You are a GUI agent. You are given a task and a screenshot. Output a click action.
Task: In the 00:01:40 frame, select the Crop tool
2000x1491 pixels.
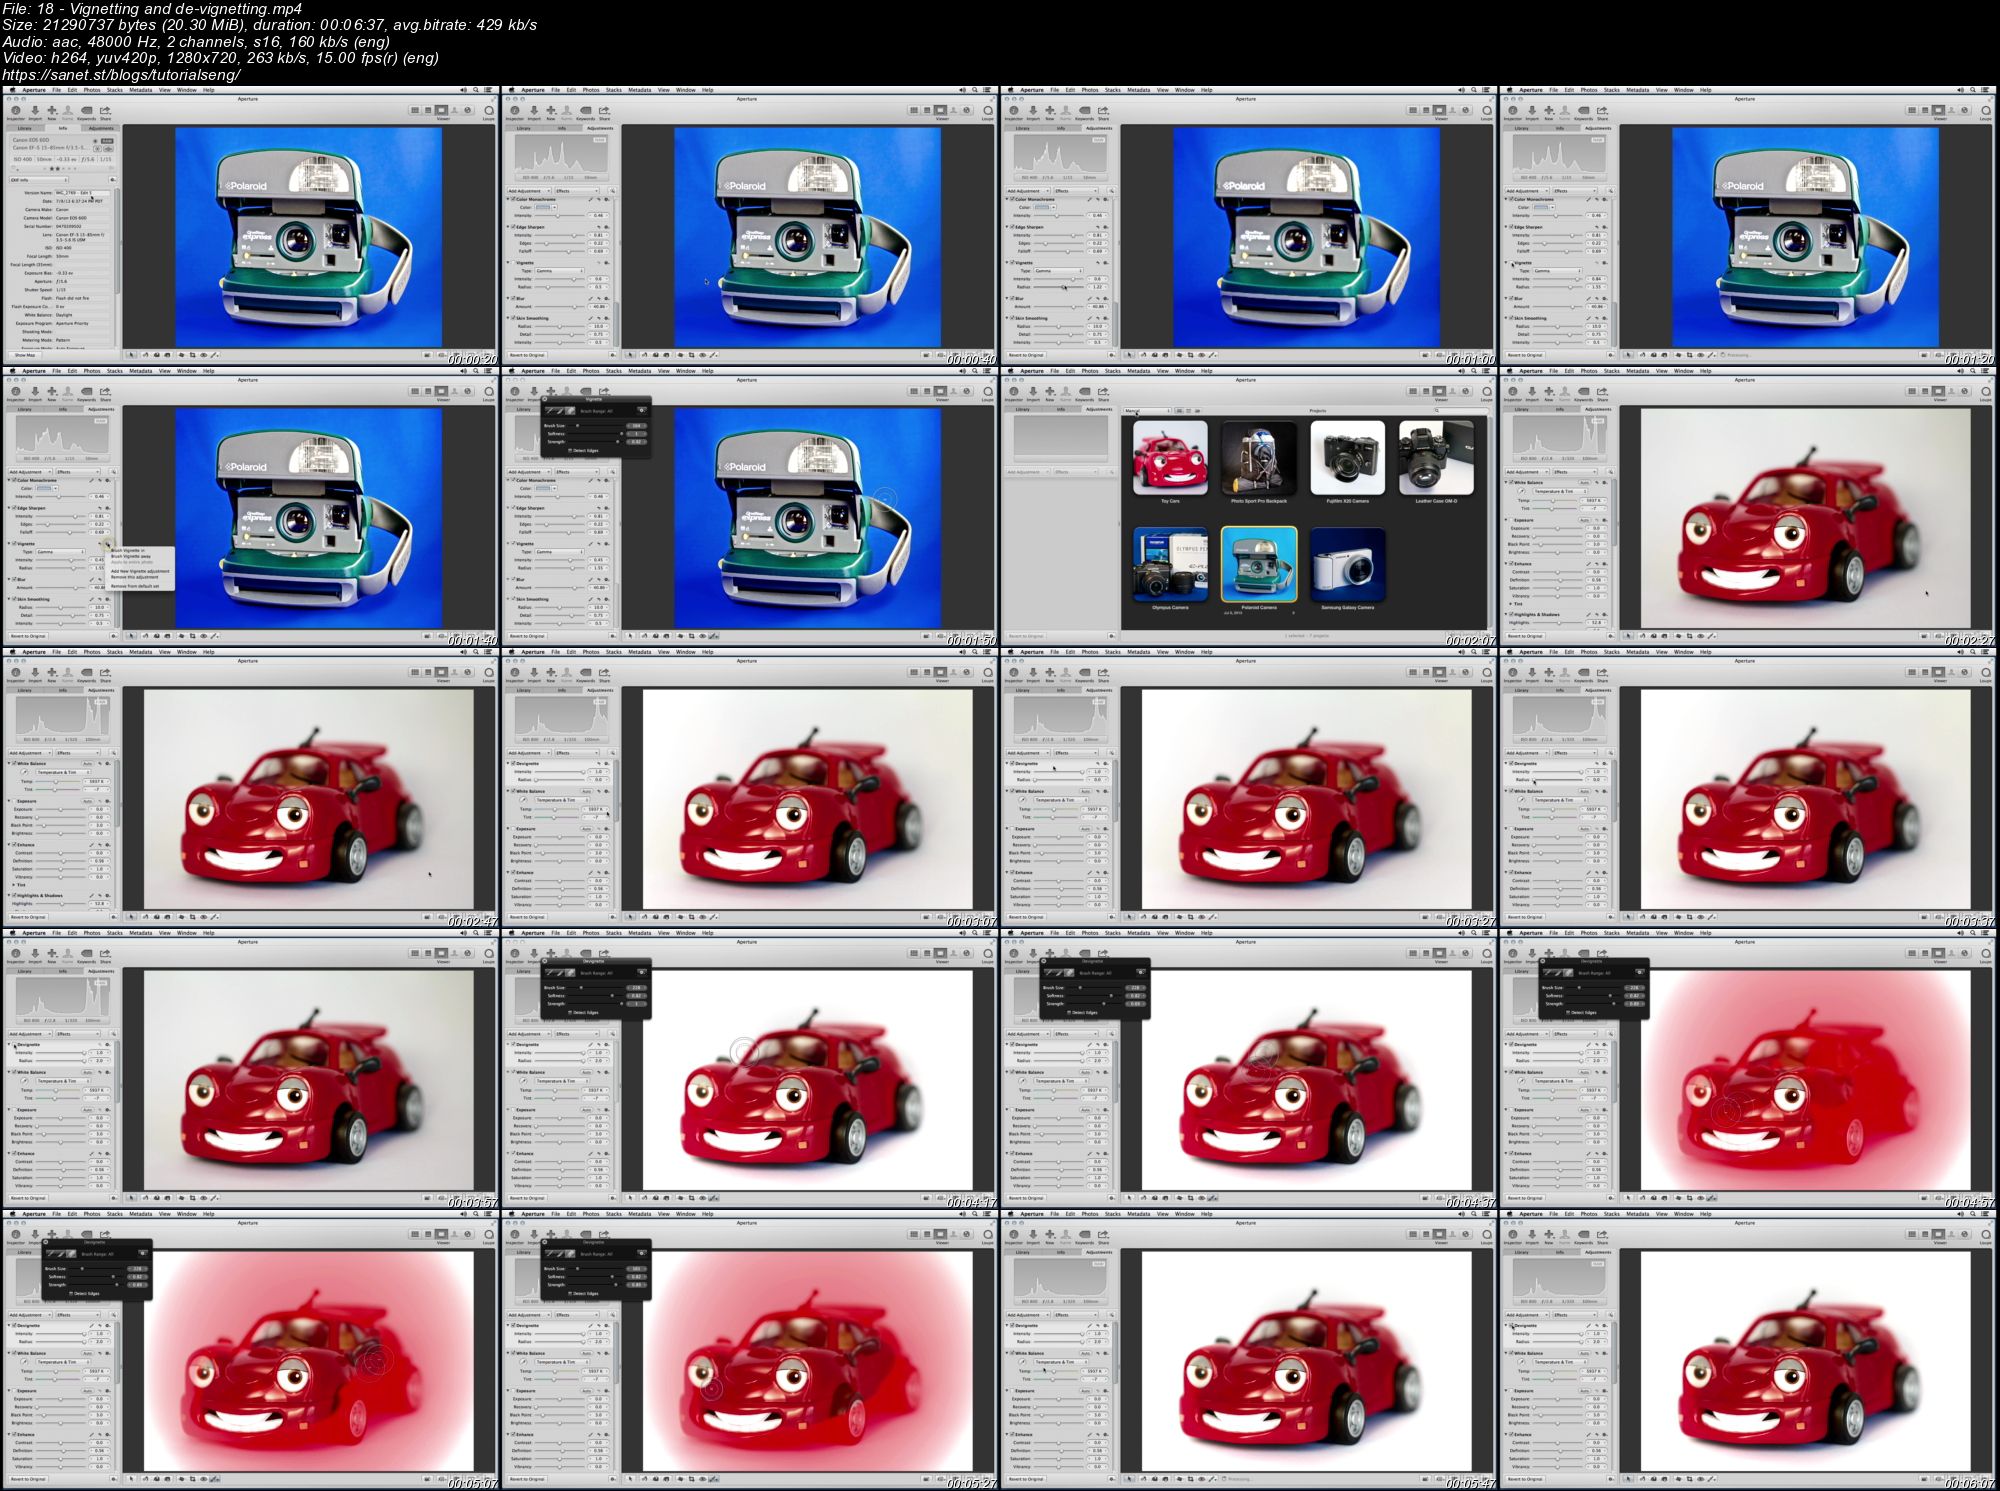click(x=192, y=636)
